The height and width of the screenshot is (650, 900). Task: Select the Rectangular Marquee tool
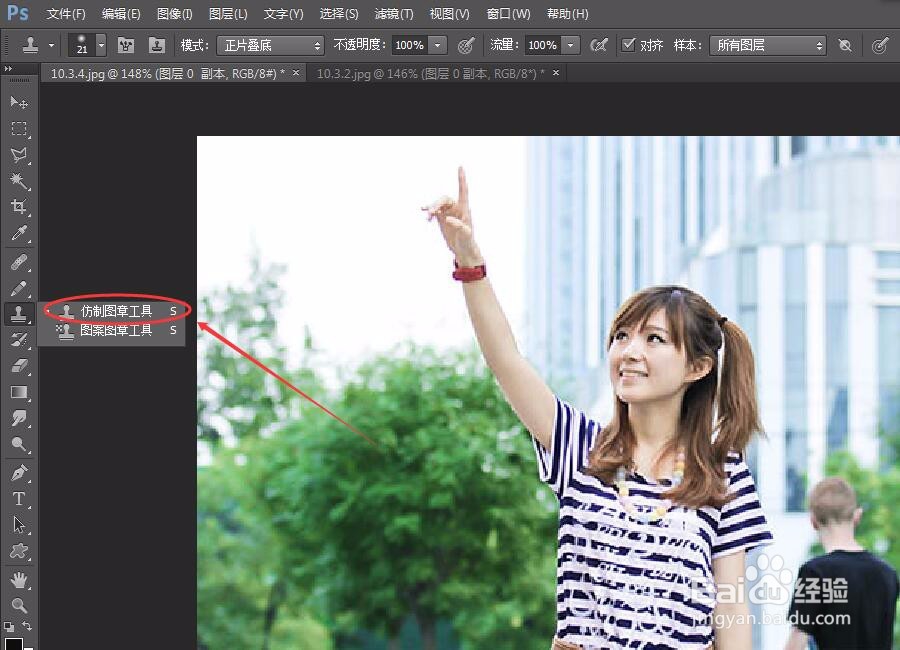(18, 129)
